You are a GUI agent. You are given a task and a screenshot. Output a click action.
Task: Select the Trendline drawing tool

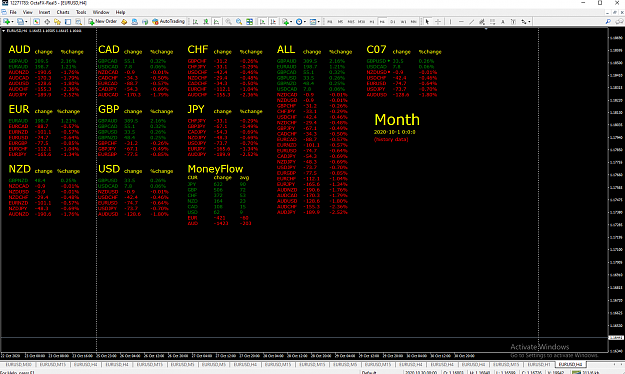[472, 22]
